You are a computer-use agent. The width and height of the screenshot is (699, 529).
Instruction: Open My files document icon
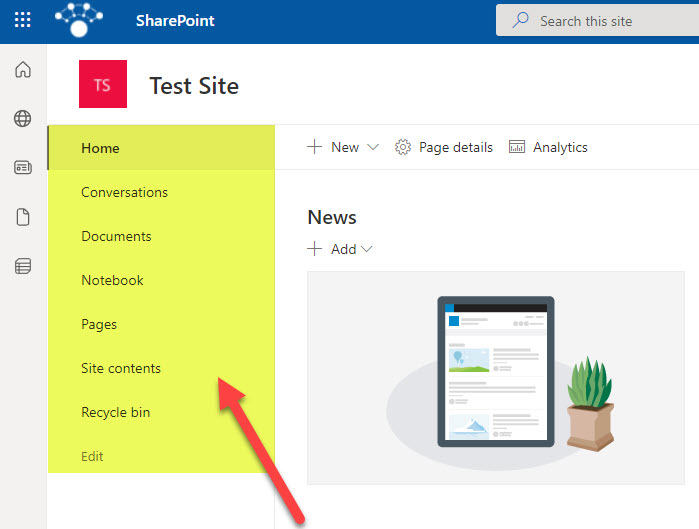pos(22,217)
